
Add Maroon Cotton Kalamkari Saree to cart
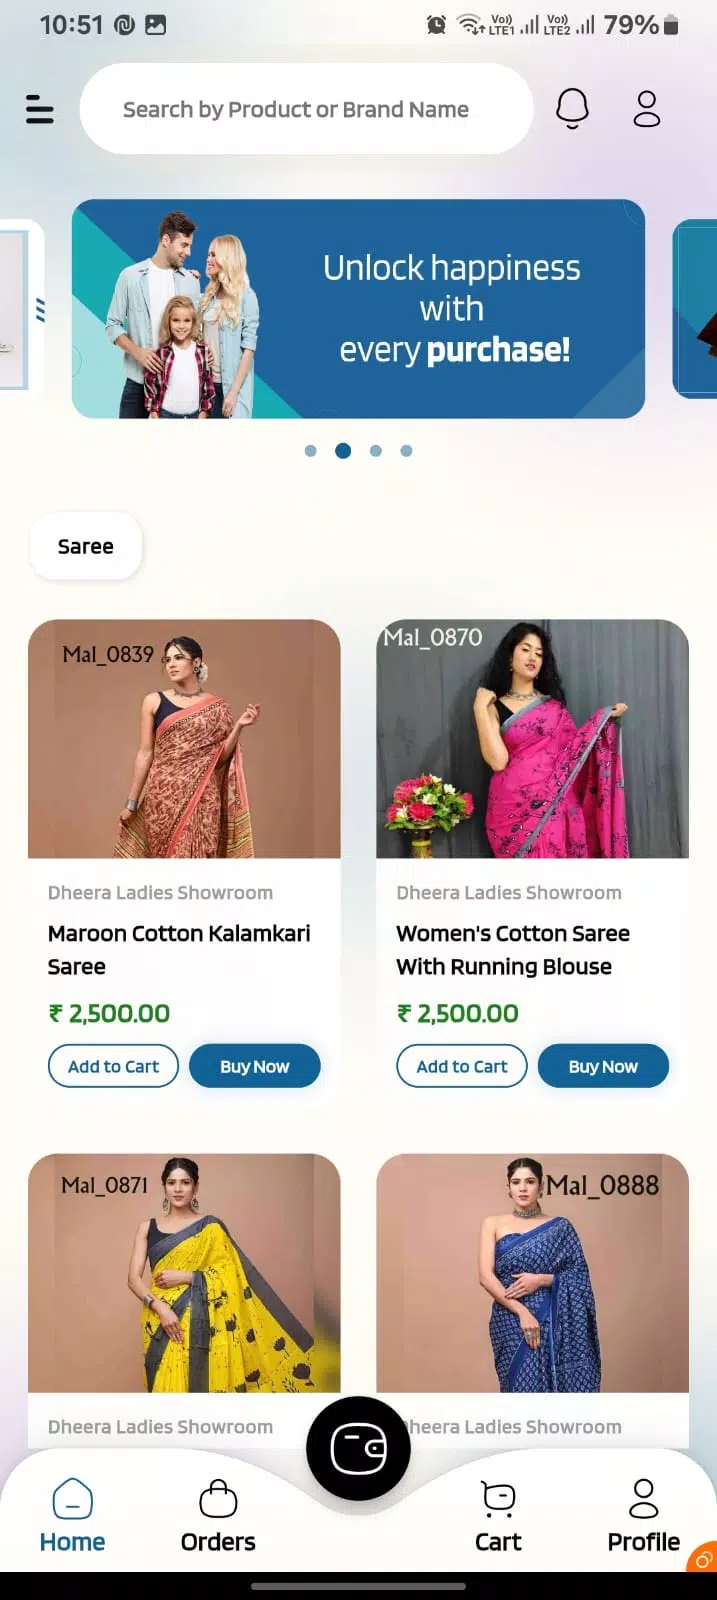pyautogui.click(x=113, y=1066)
